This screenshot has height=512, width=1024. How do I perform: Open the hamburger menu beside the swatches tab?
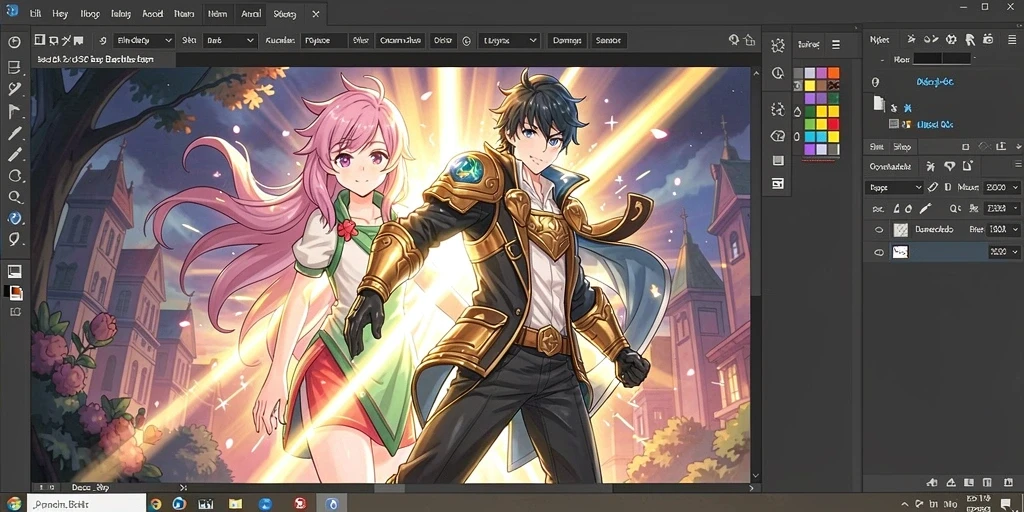(835, 45)
